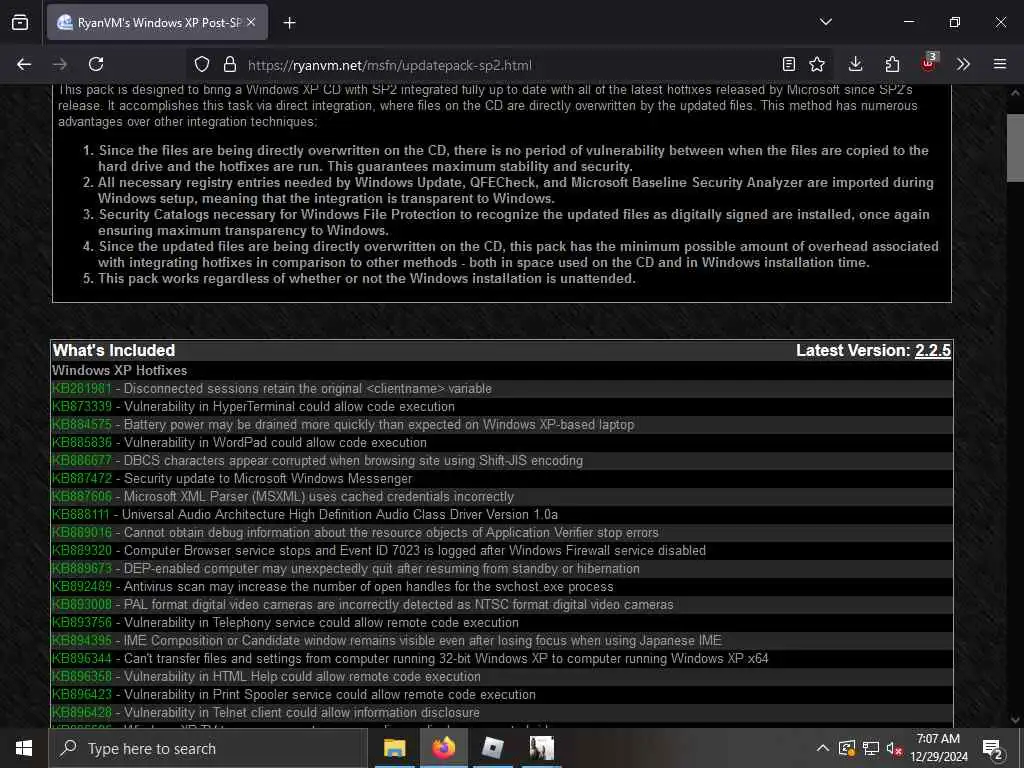Open the KB888111 hotfix link

click(x=81, y=515)
